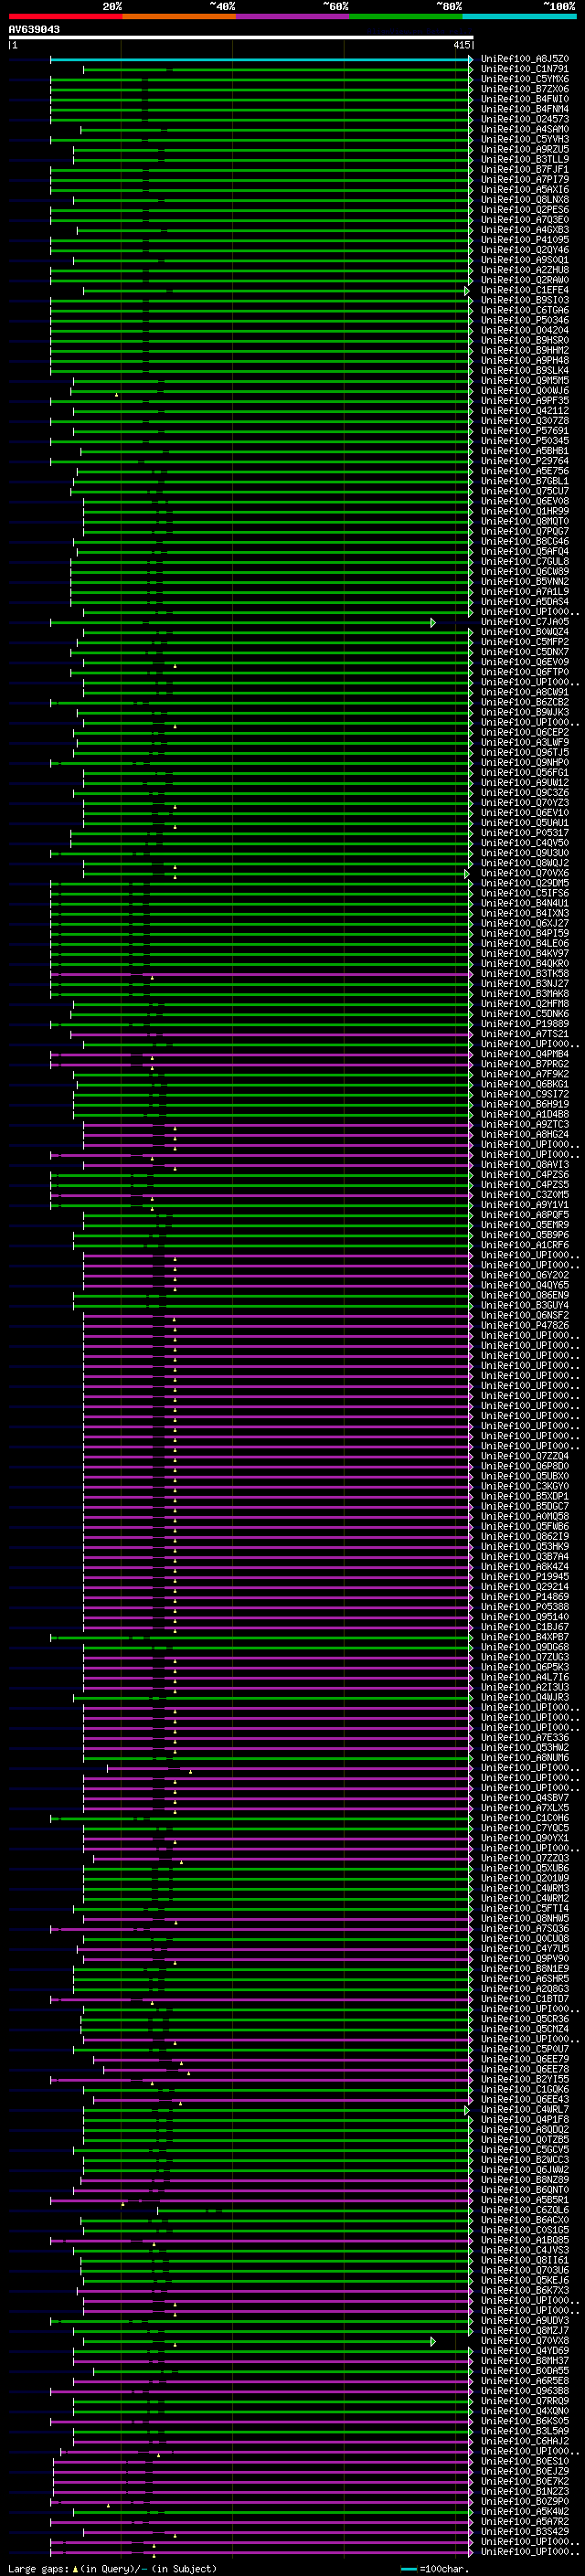Screen dimensions: 585x2576
Task: Open hit UniRef100_A5DAS4
Action: 525,602
